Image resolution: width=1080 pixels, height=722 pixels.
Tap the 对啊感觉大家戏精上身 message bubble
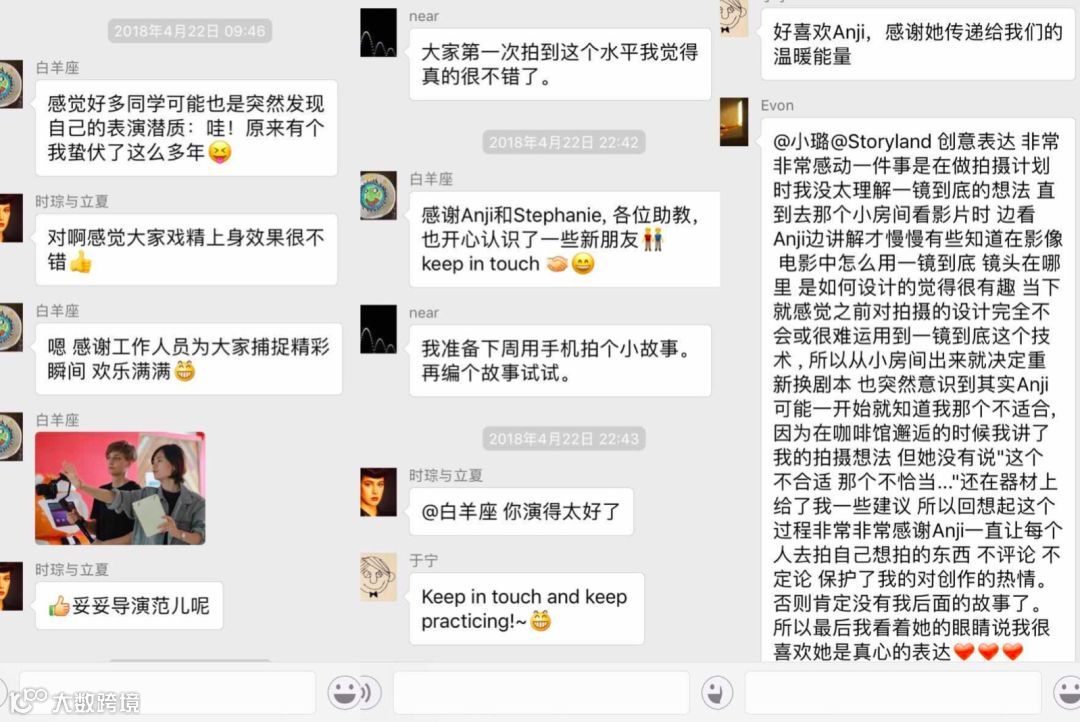coord(186,249)
